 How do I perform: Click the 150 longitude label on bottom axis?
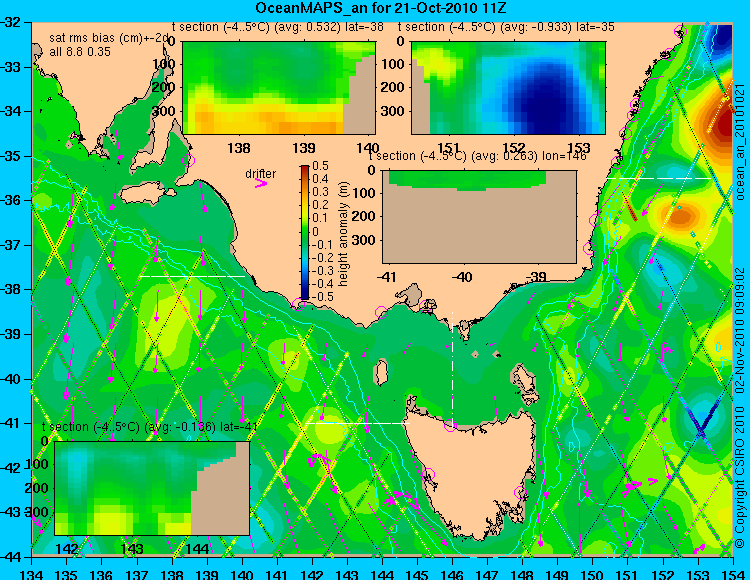(x=592, y=574)
